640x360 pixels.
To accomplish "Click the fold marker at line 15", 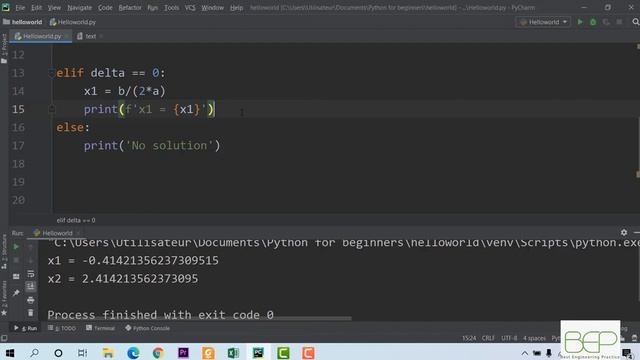I will pos(51,109).
